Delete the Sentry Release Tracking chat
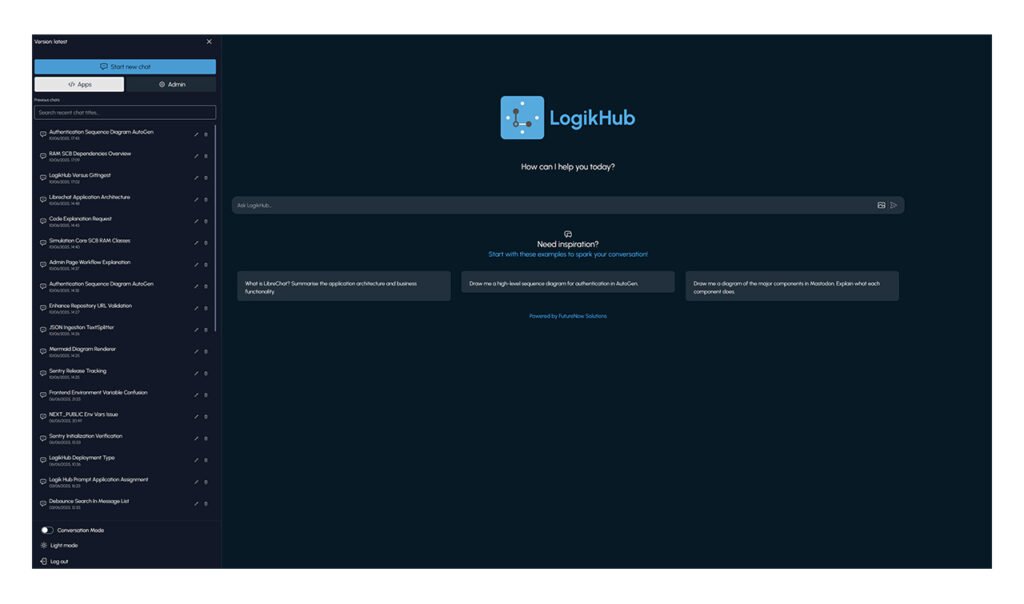Image resolution: width=1024 pixels, height=604 pixels. click(206, 373)
